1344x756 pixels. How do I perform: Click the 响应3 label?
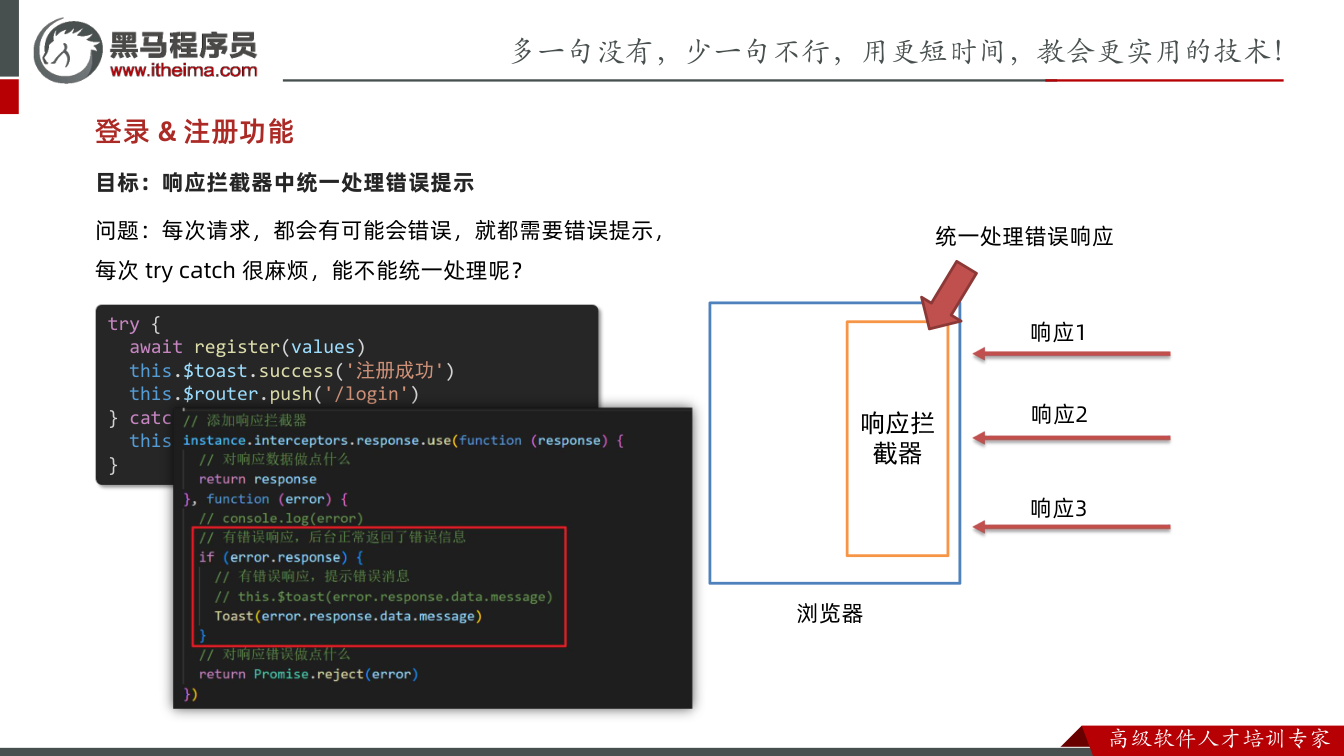coord(1059,508)
